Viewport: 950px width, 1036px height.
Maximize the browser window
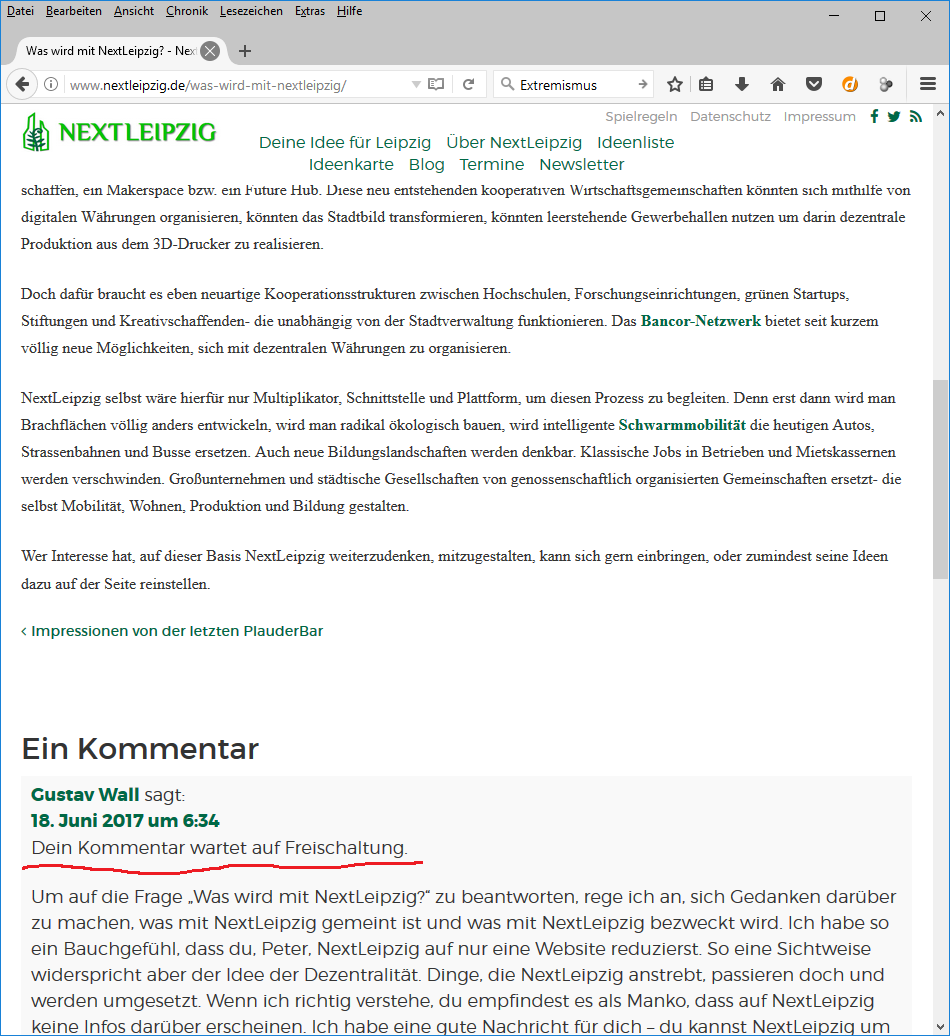click(880, 15)
